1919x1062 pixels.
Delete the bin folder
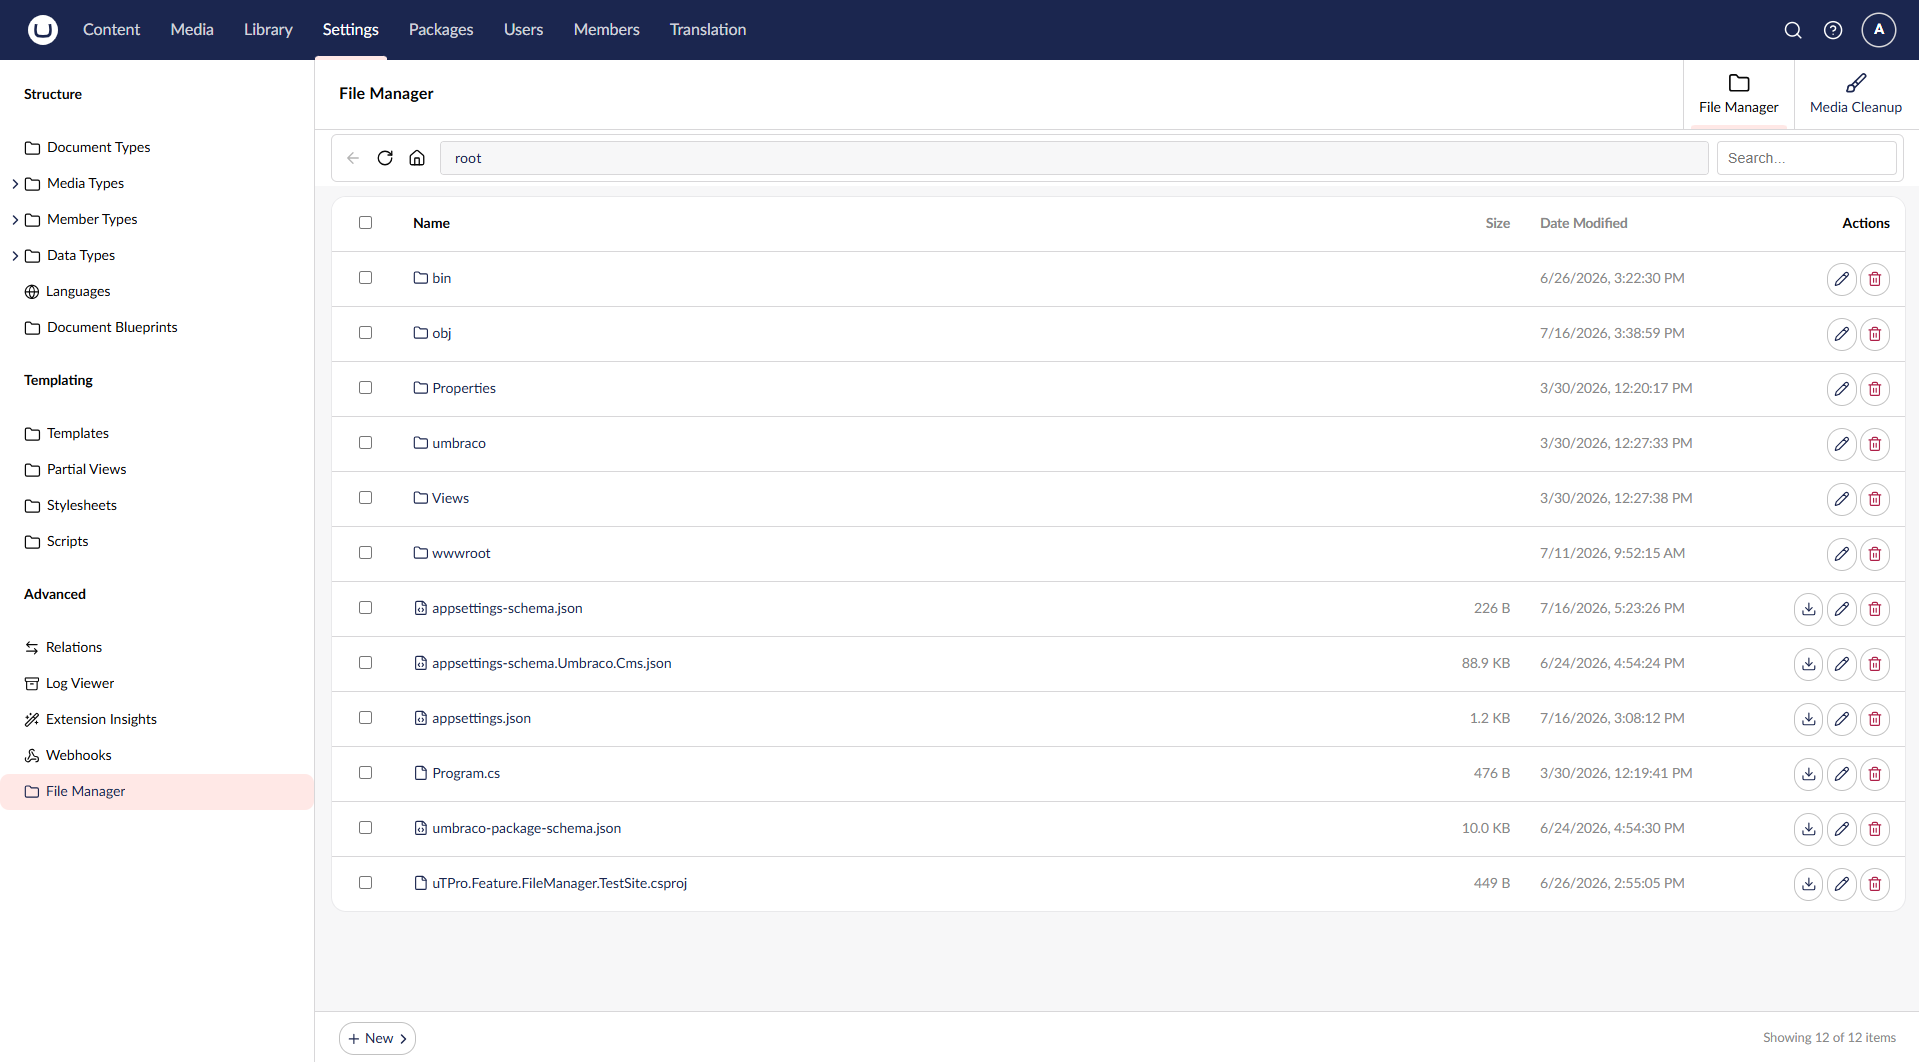click(1875, 279)
